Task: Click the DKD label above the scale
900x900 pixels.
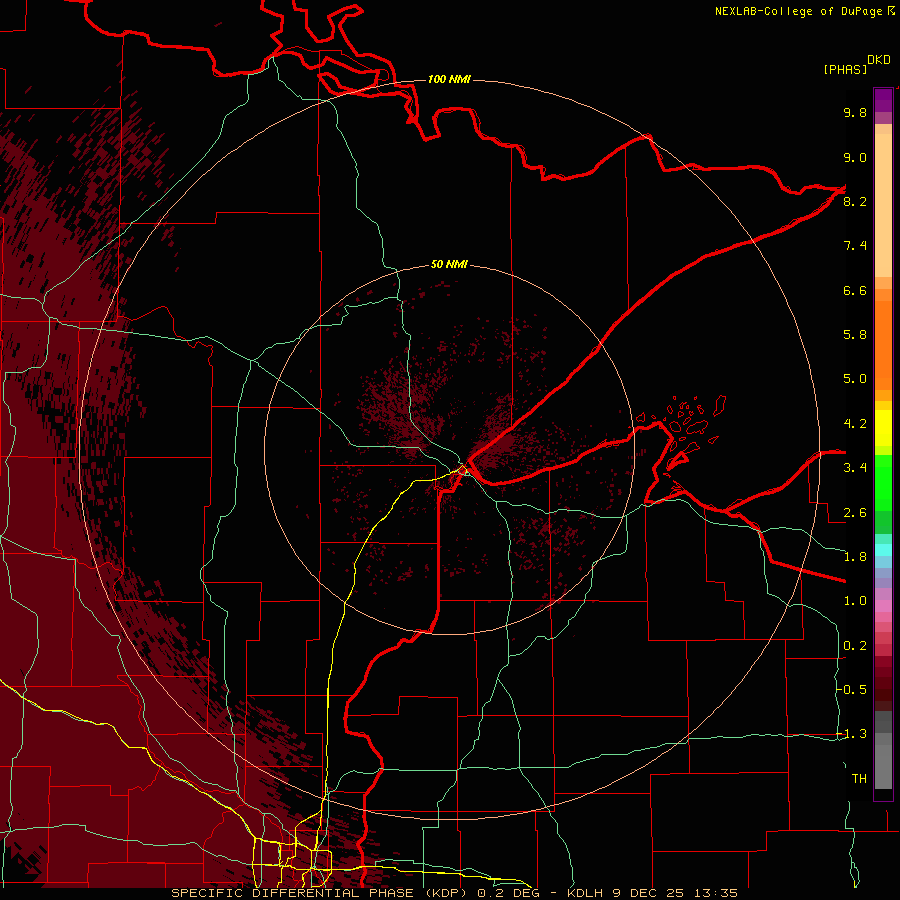Action: (879, 60)
